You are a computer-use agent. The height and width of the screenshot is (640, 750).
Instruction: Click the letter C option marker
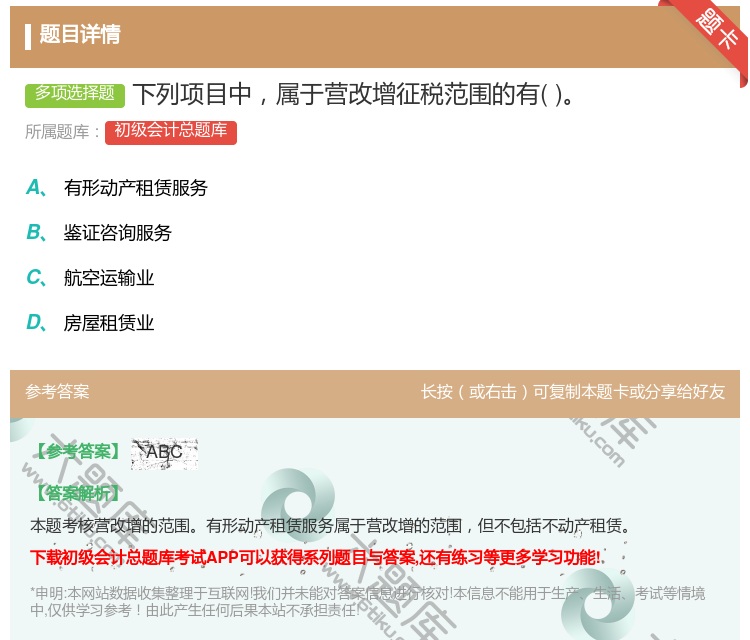(36, 277)
